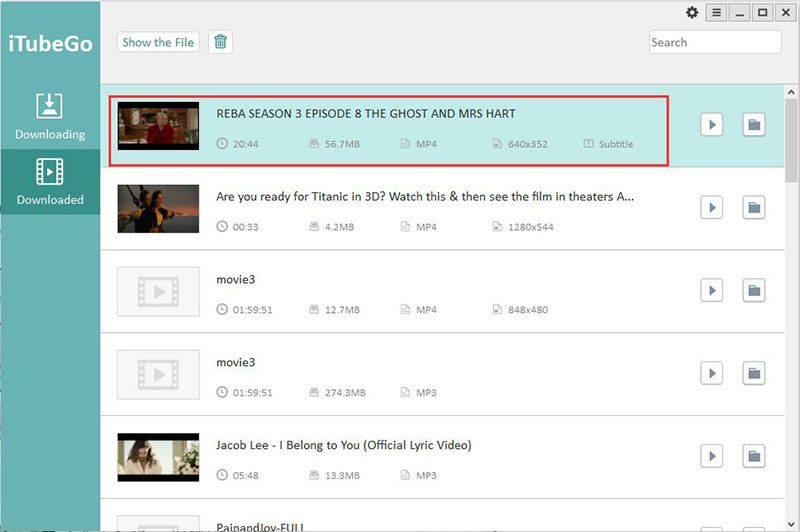Click the 20:44 duration value
Image resolution: width=800 pixels, height=532 pixels.
pyautogui.click(x=245, y=144)
